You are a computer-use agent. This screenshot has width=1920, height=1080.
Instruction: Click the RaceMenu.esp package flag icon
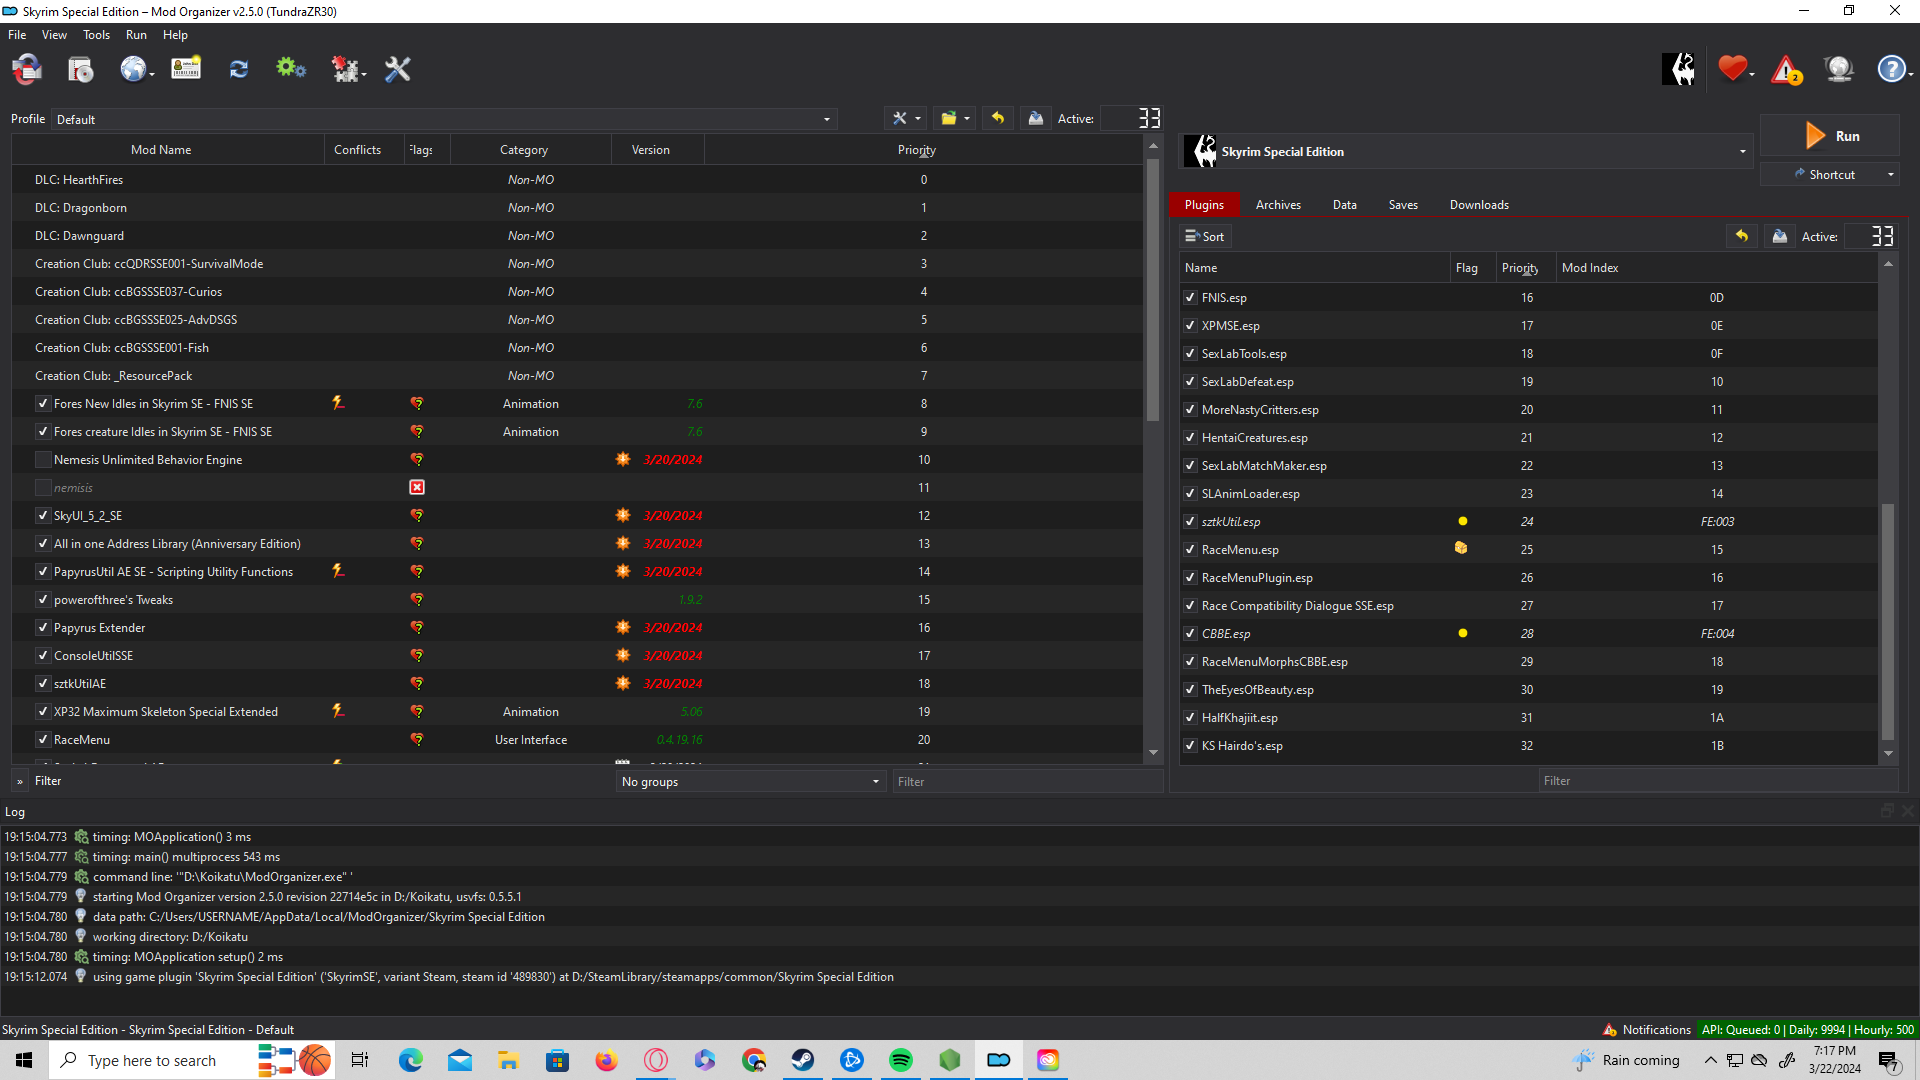[x=1461, y=548]
